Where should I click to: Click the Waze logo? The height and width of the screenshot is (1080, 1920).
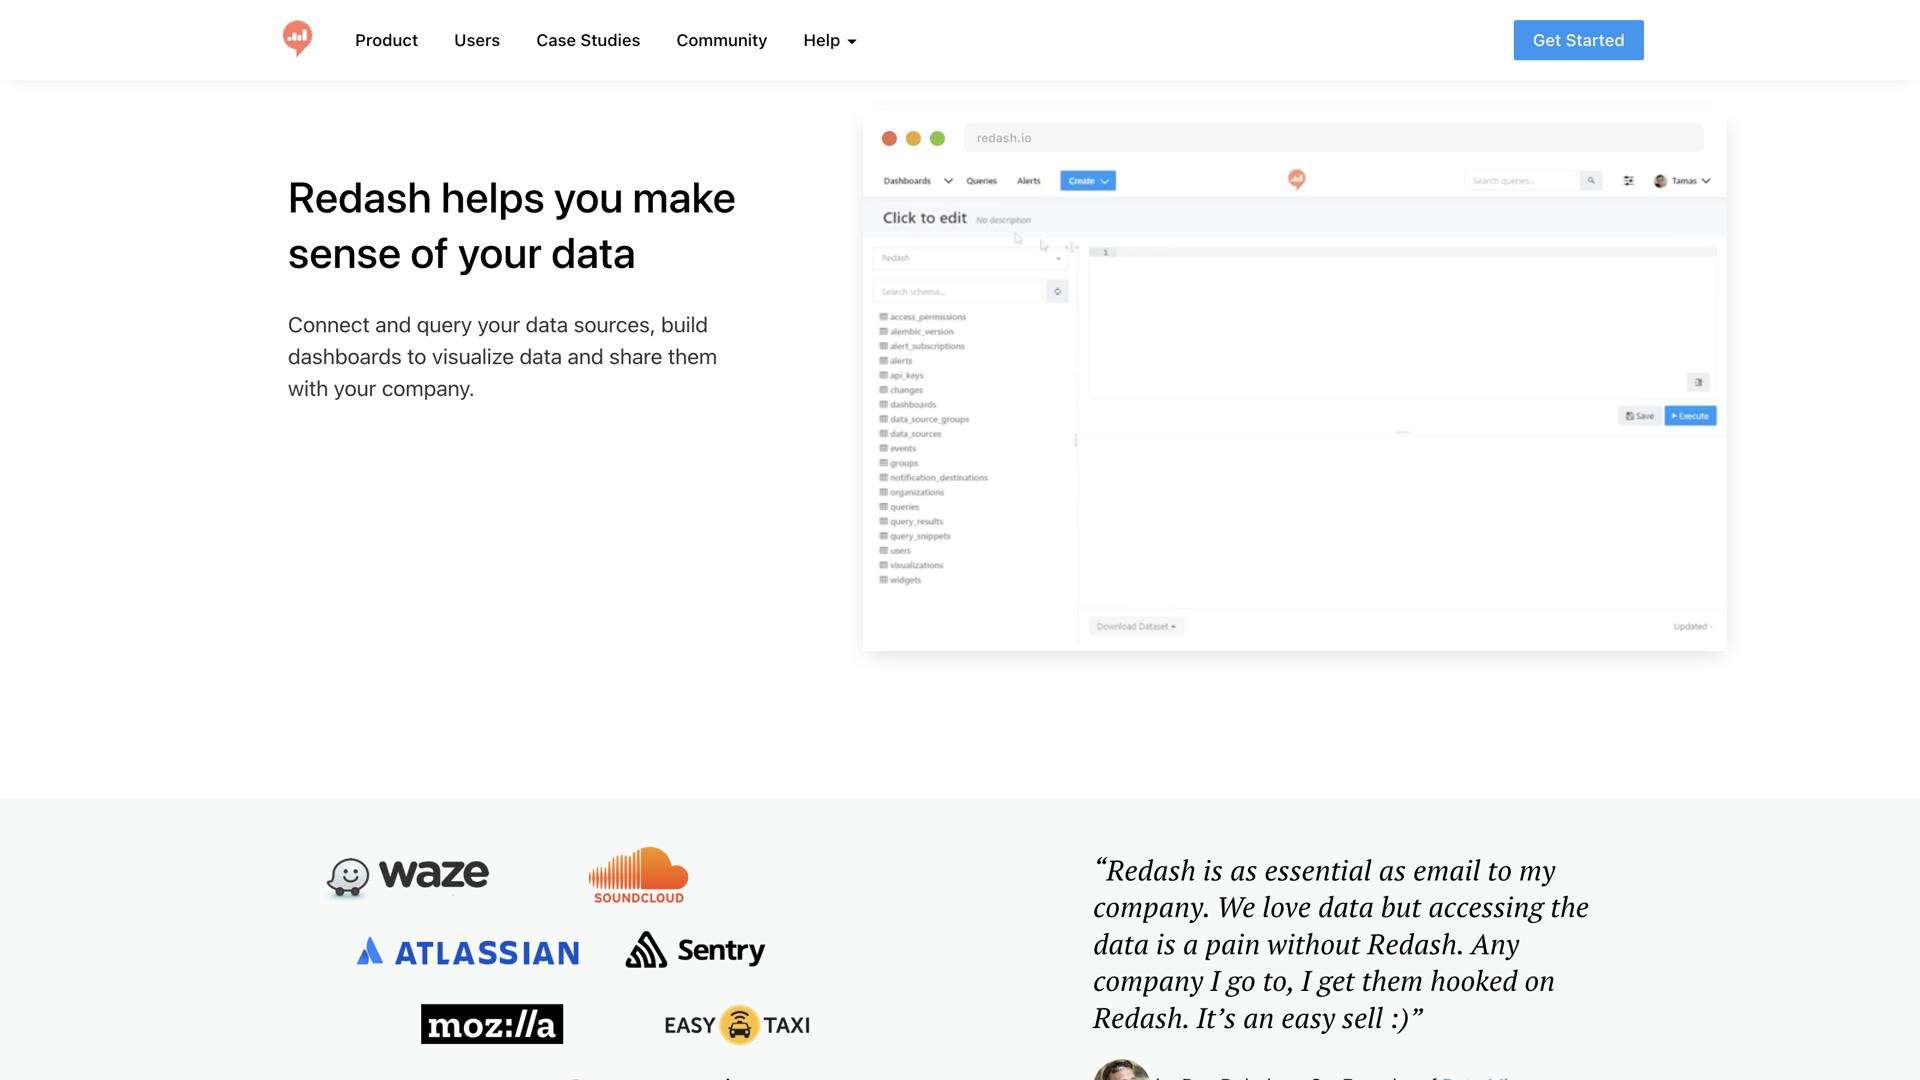click(x=407, y=876)
